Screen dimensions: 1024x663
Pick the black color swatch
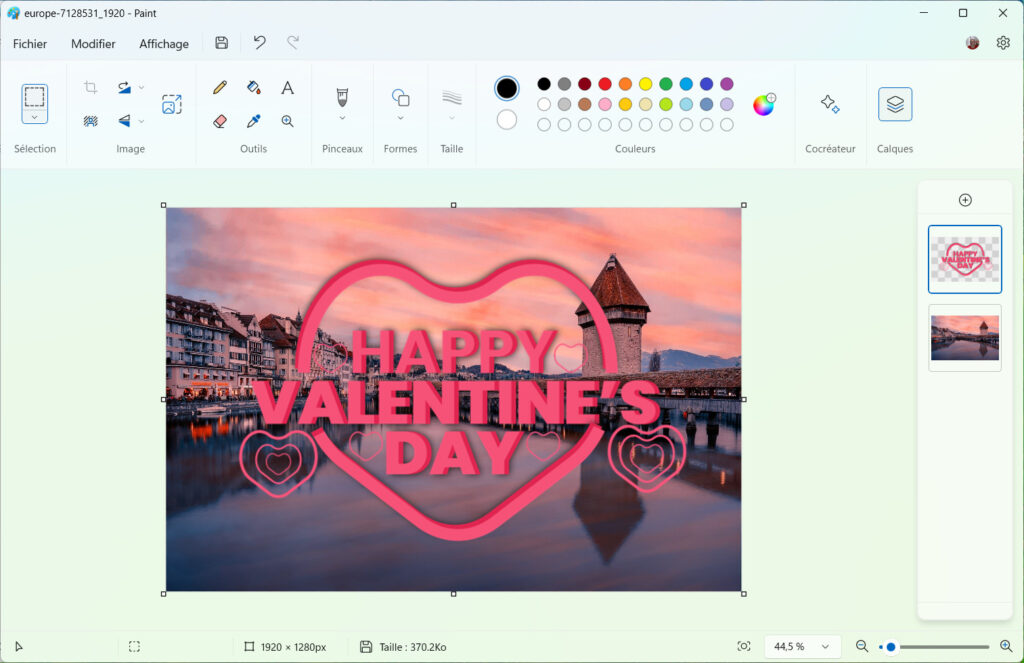tap(544, 84)
